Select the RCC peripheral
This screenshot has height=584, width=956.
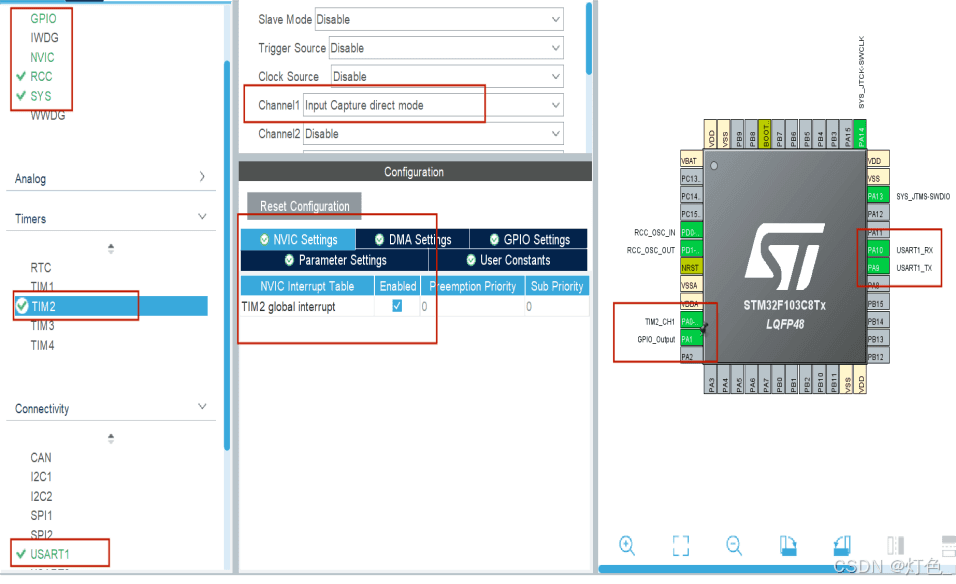pyautogui.click(x=41, y=77)
